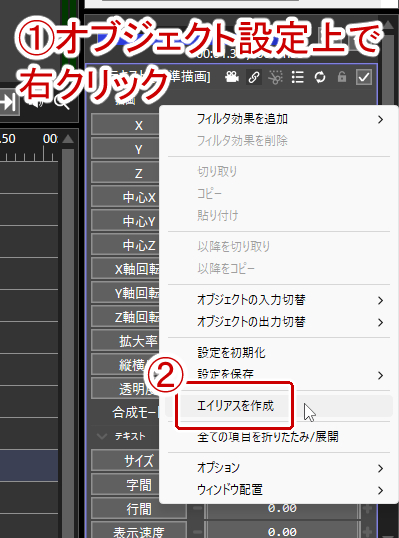Select 貼り付け in context menu

pyautogui.click(x=279, y=215)
